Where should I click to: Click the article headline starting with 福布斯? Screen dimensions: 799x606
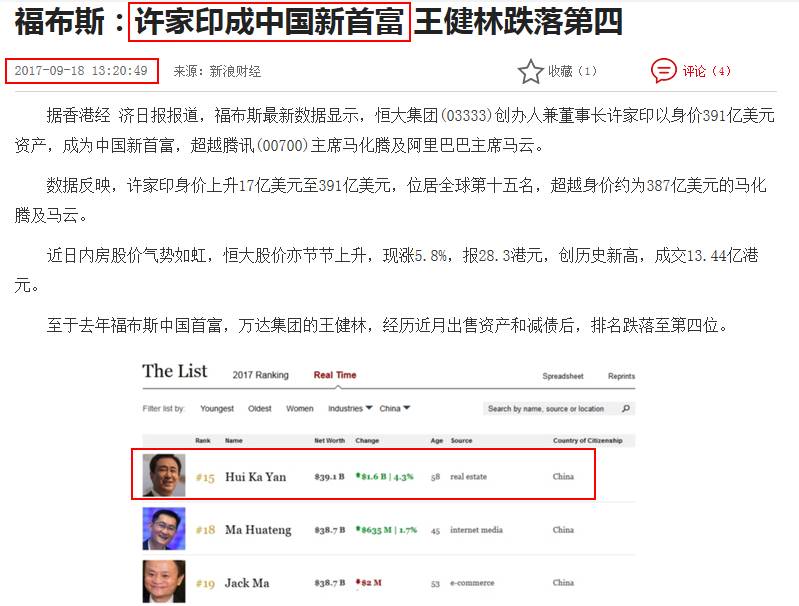(x=318, y=22)
